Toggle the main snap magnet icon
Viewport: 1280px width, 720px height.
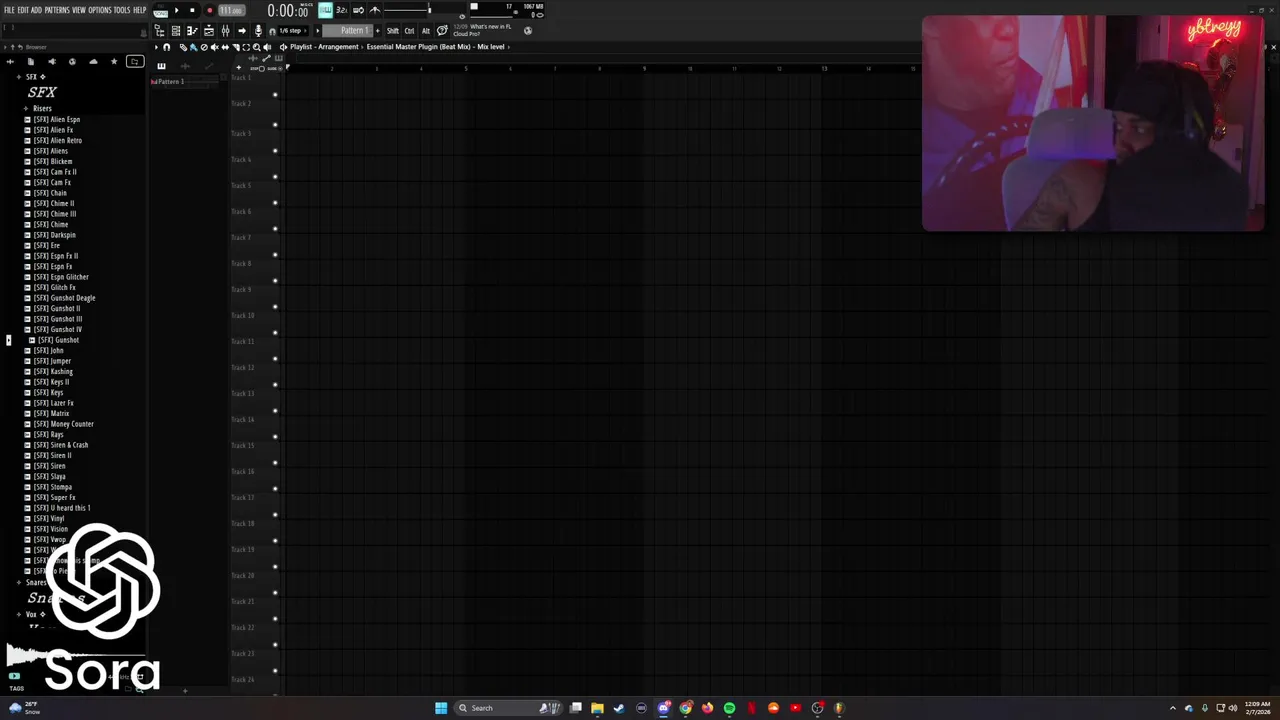pos(272,31)
